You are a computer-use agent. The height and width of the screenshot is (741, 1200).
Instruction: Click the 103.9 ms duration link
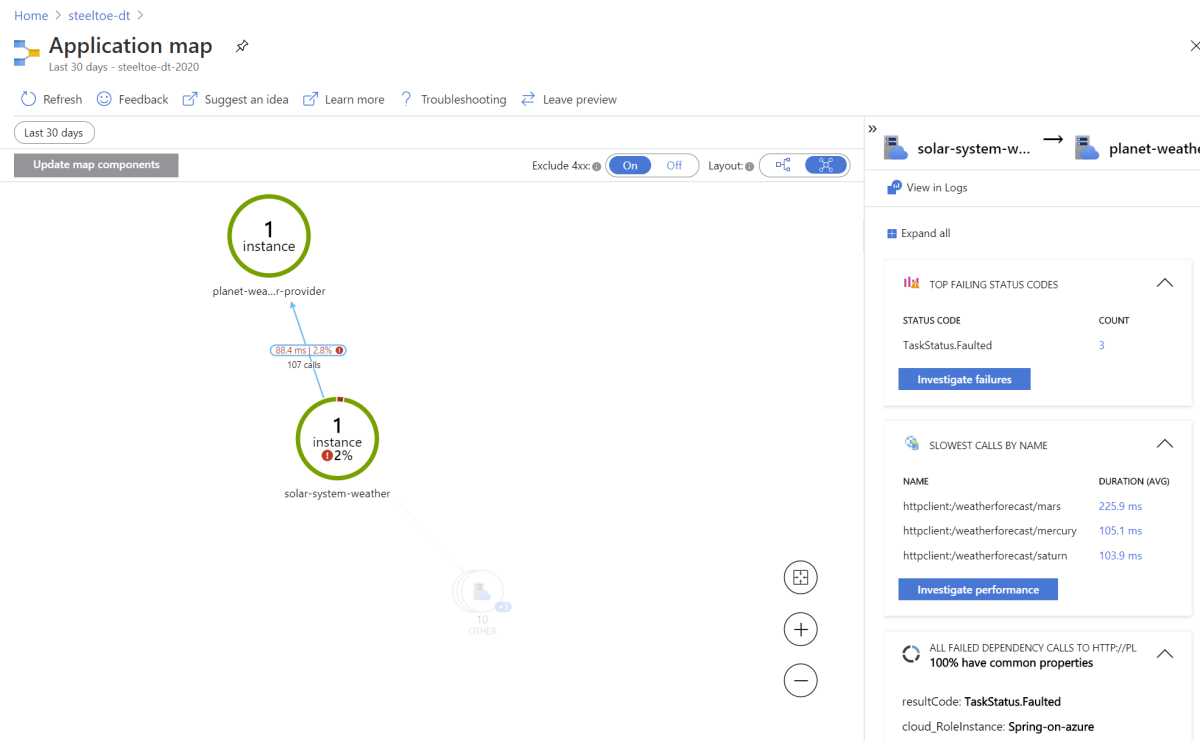pyautogui.click(x=1120, y=556)
